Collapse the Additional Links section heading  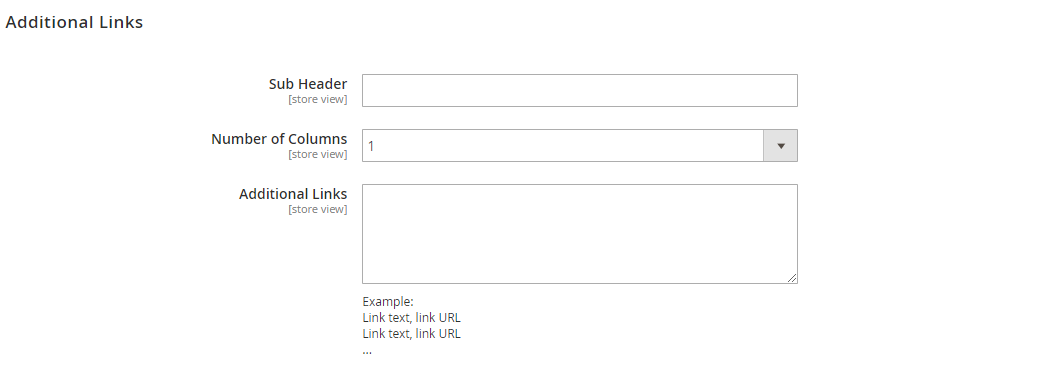click(74, 22)
